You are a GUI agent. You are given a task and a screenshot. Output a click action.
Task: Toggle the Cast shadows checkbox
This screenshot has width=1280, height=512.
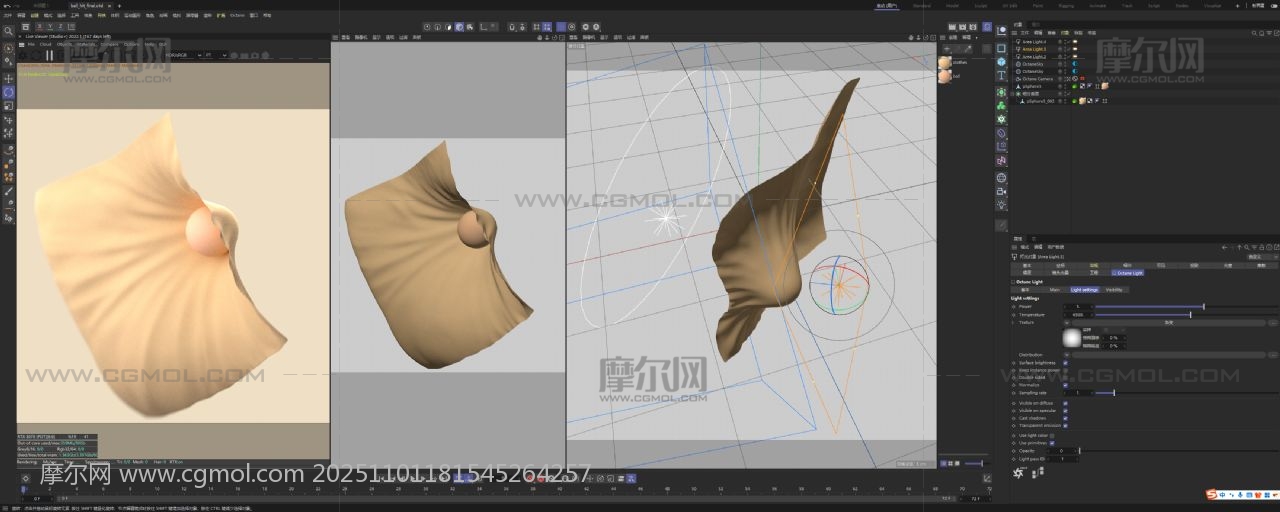click(x=1066, y=418)
